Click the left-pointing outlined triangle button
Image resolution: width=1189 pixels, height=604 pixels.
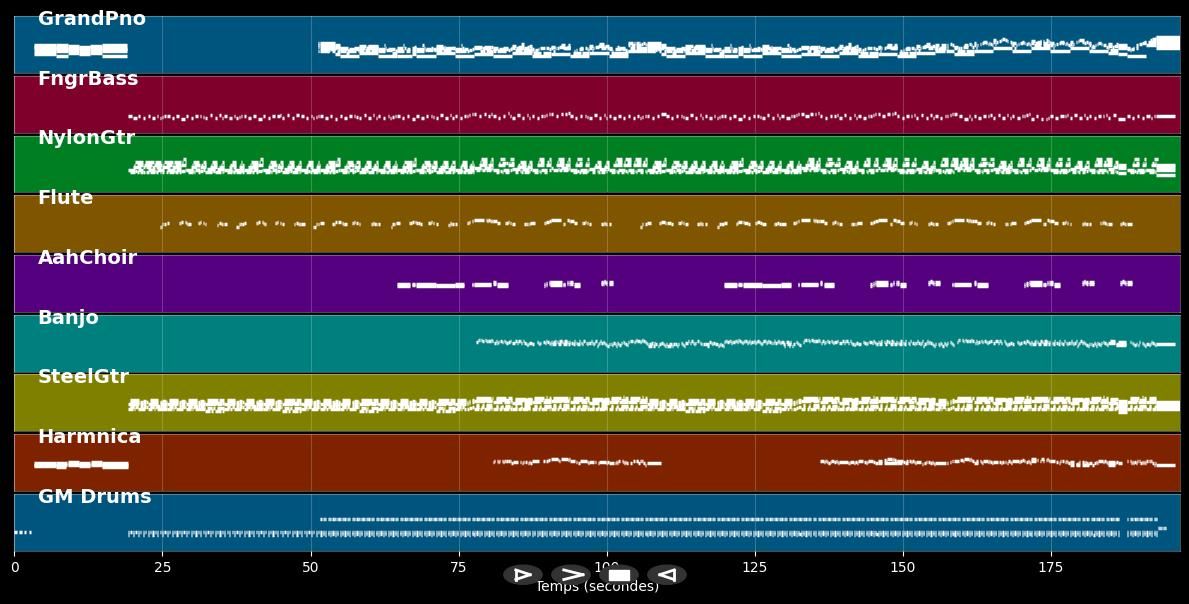pyautogui.click(x=667, y=575)
